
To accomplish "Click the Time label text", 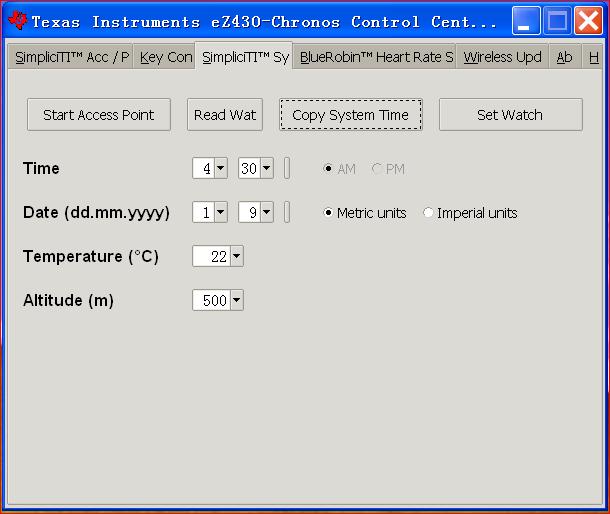I will coord(41,168).
